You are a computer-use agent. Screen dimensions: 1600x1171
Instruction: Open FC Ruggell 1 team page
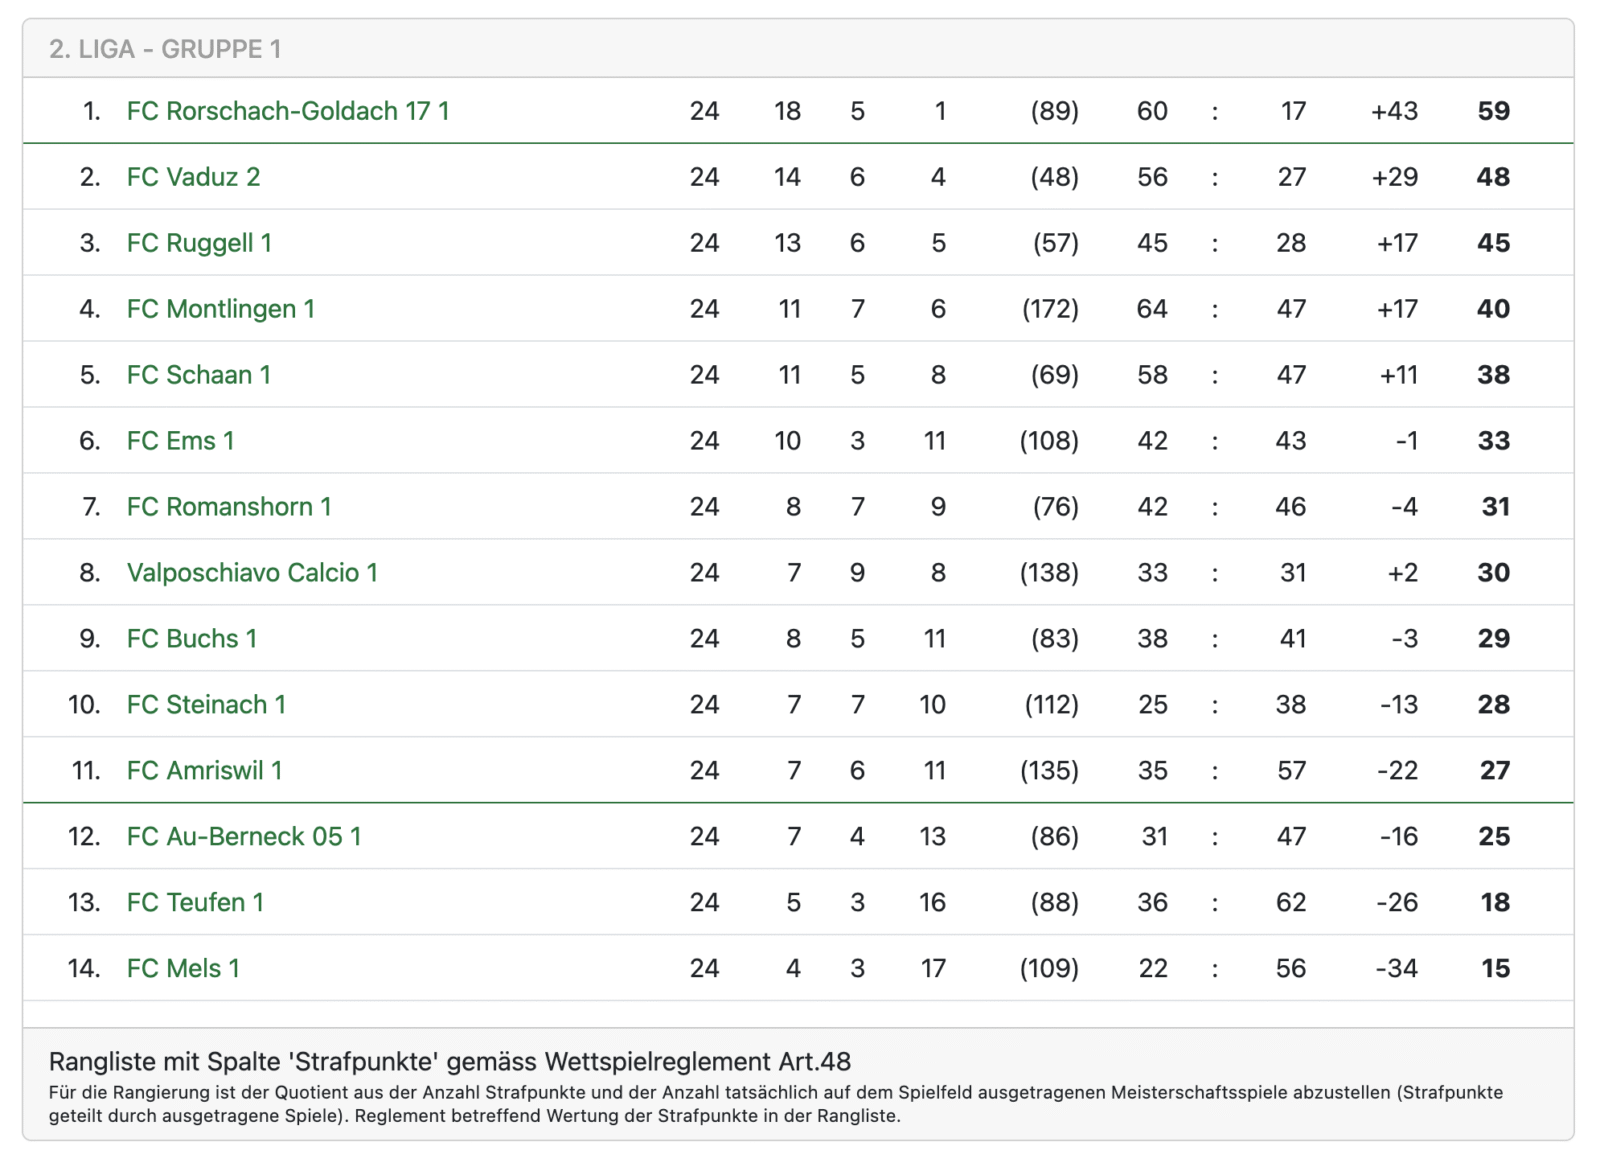point(199,243)
